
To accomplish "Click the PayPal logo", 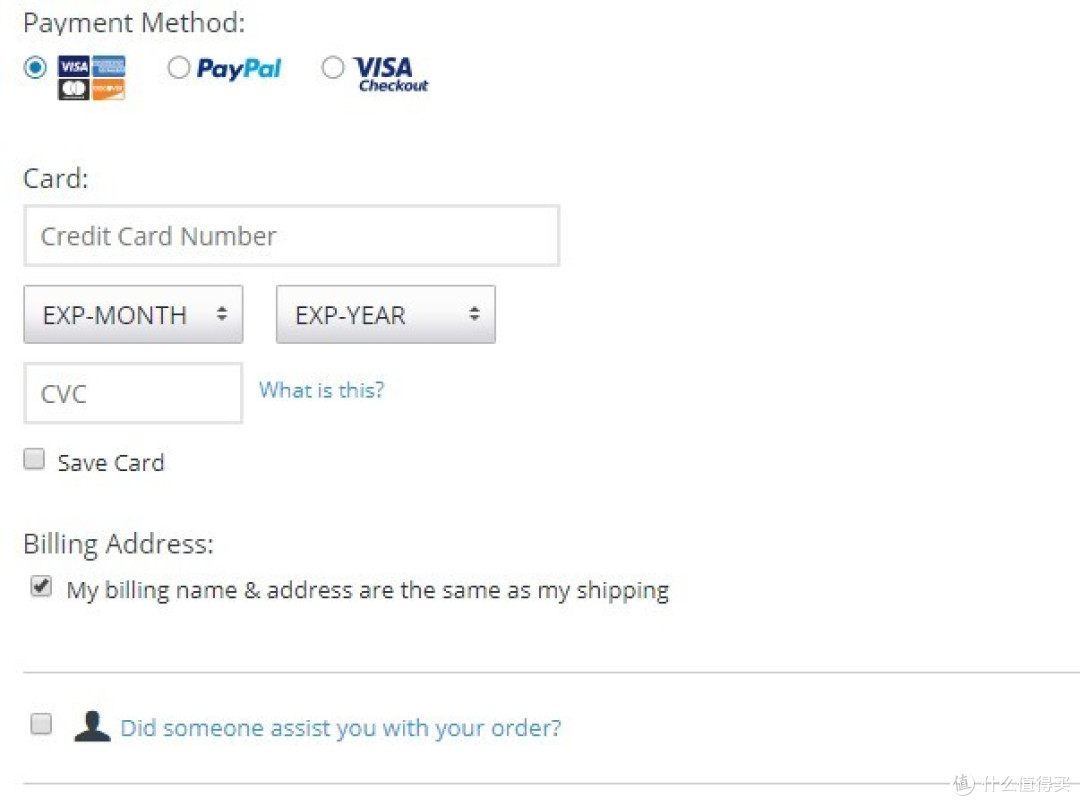I will 239,68.
